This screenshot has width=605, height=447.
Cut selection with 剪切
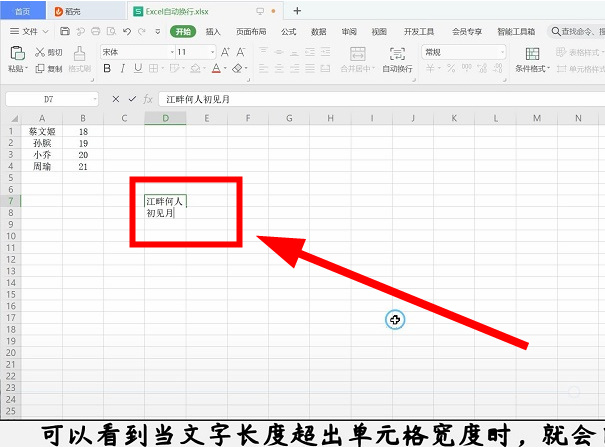[x=49, y=52]
